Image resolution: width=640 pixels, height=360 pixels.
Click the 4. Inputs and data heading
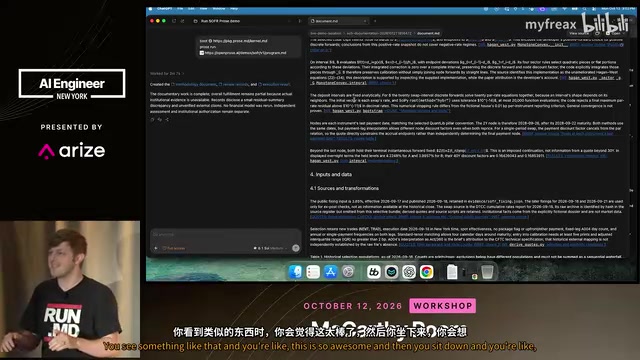331,174
